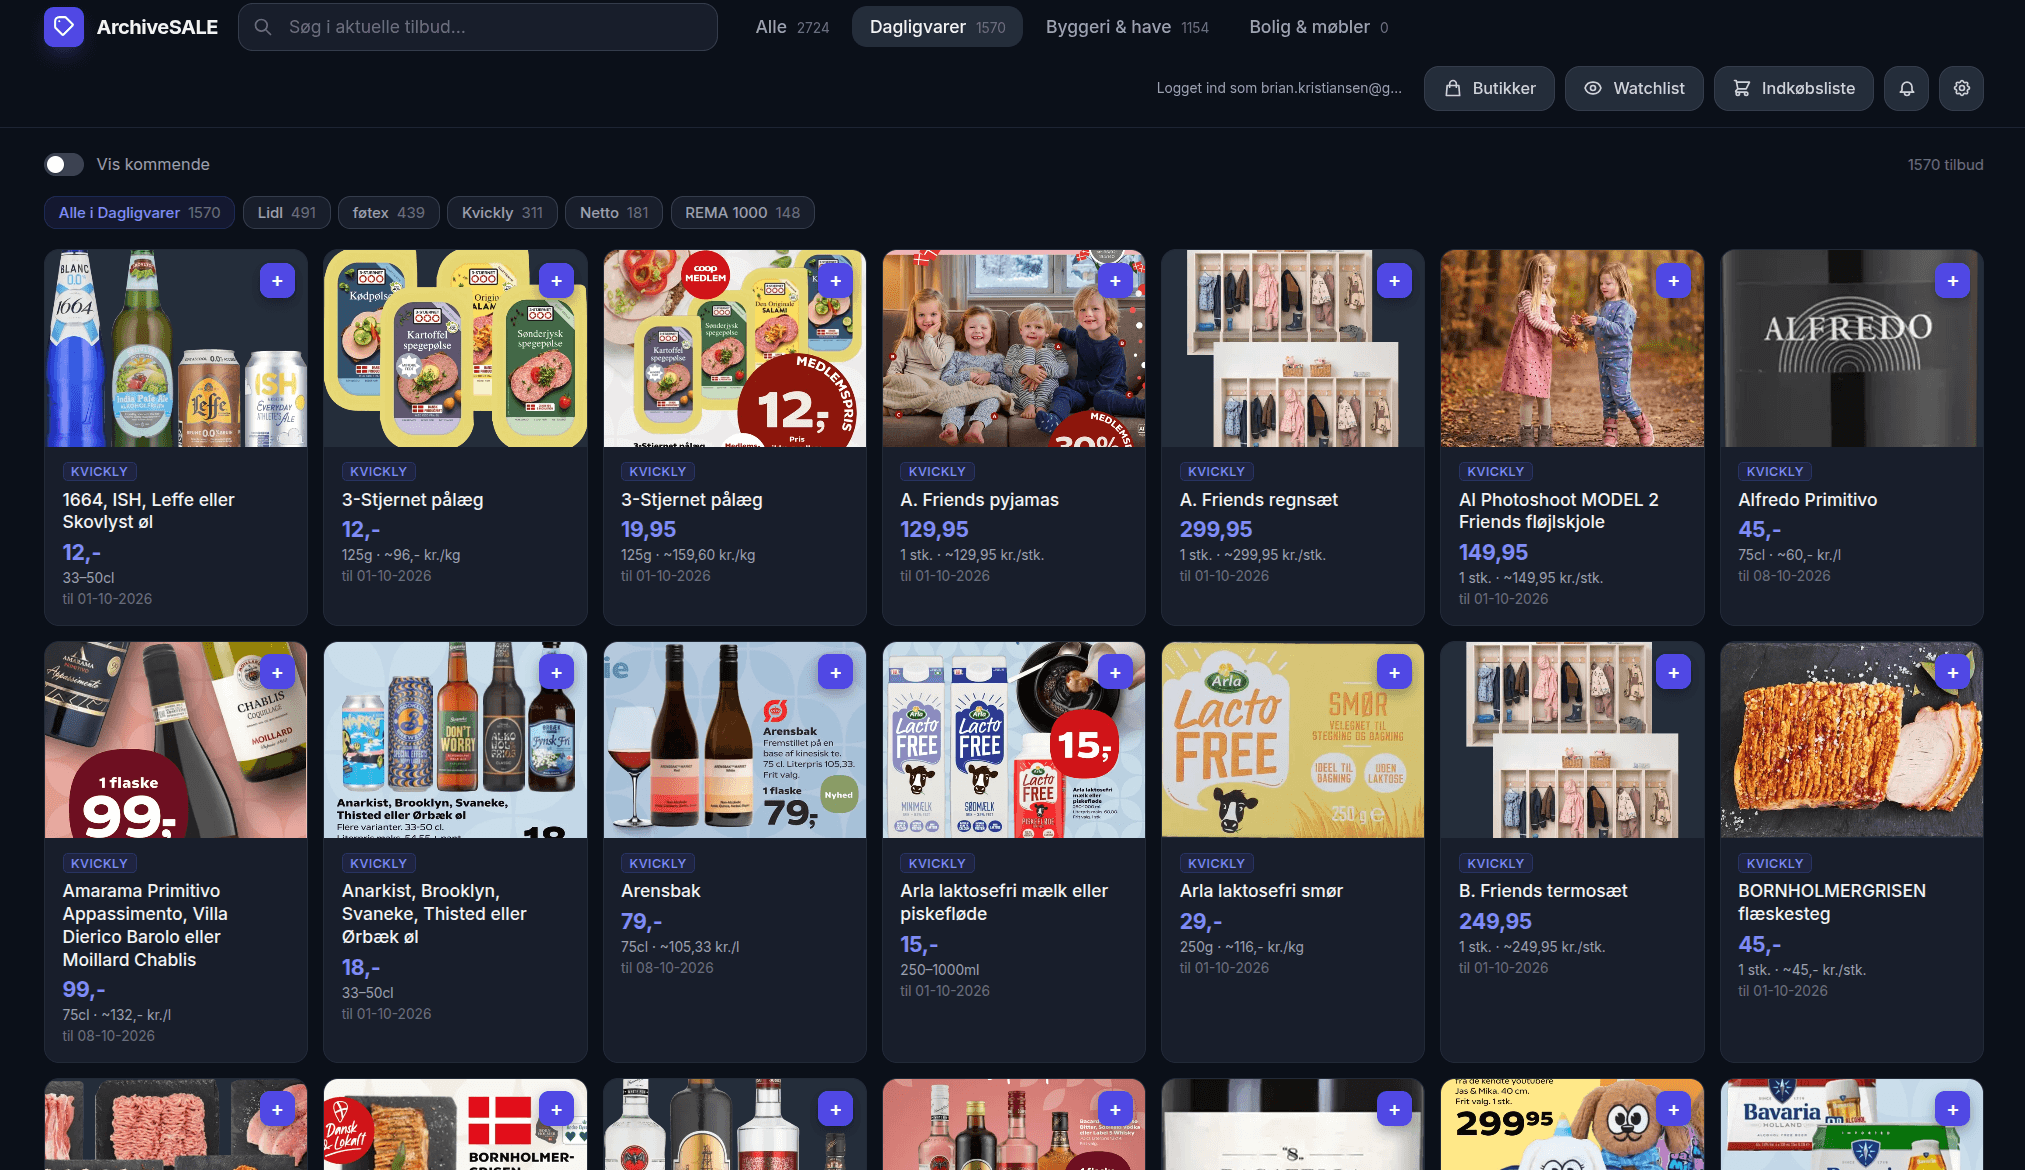Add Arensbak to shopping list
The image size is (2025, 1170).
[836, 673]
